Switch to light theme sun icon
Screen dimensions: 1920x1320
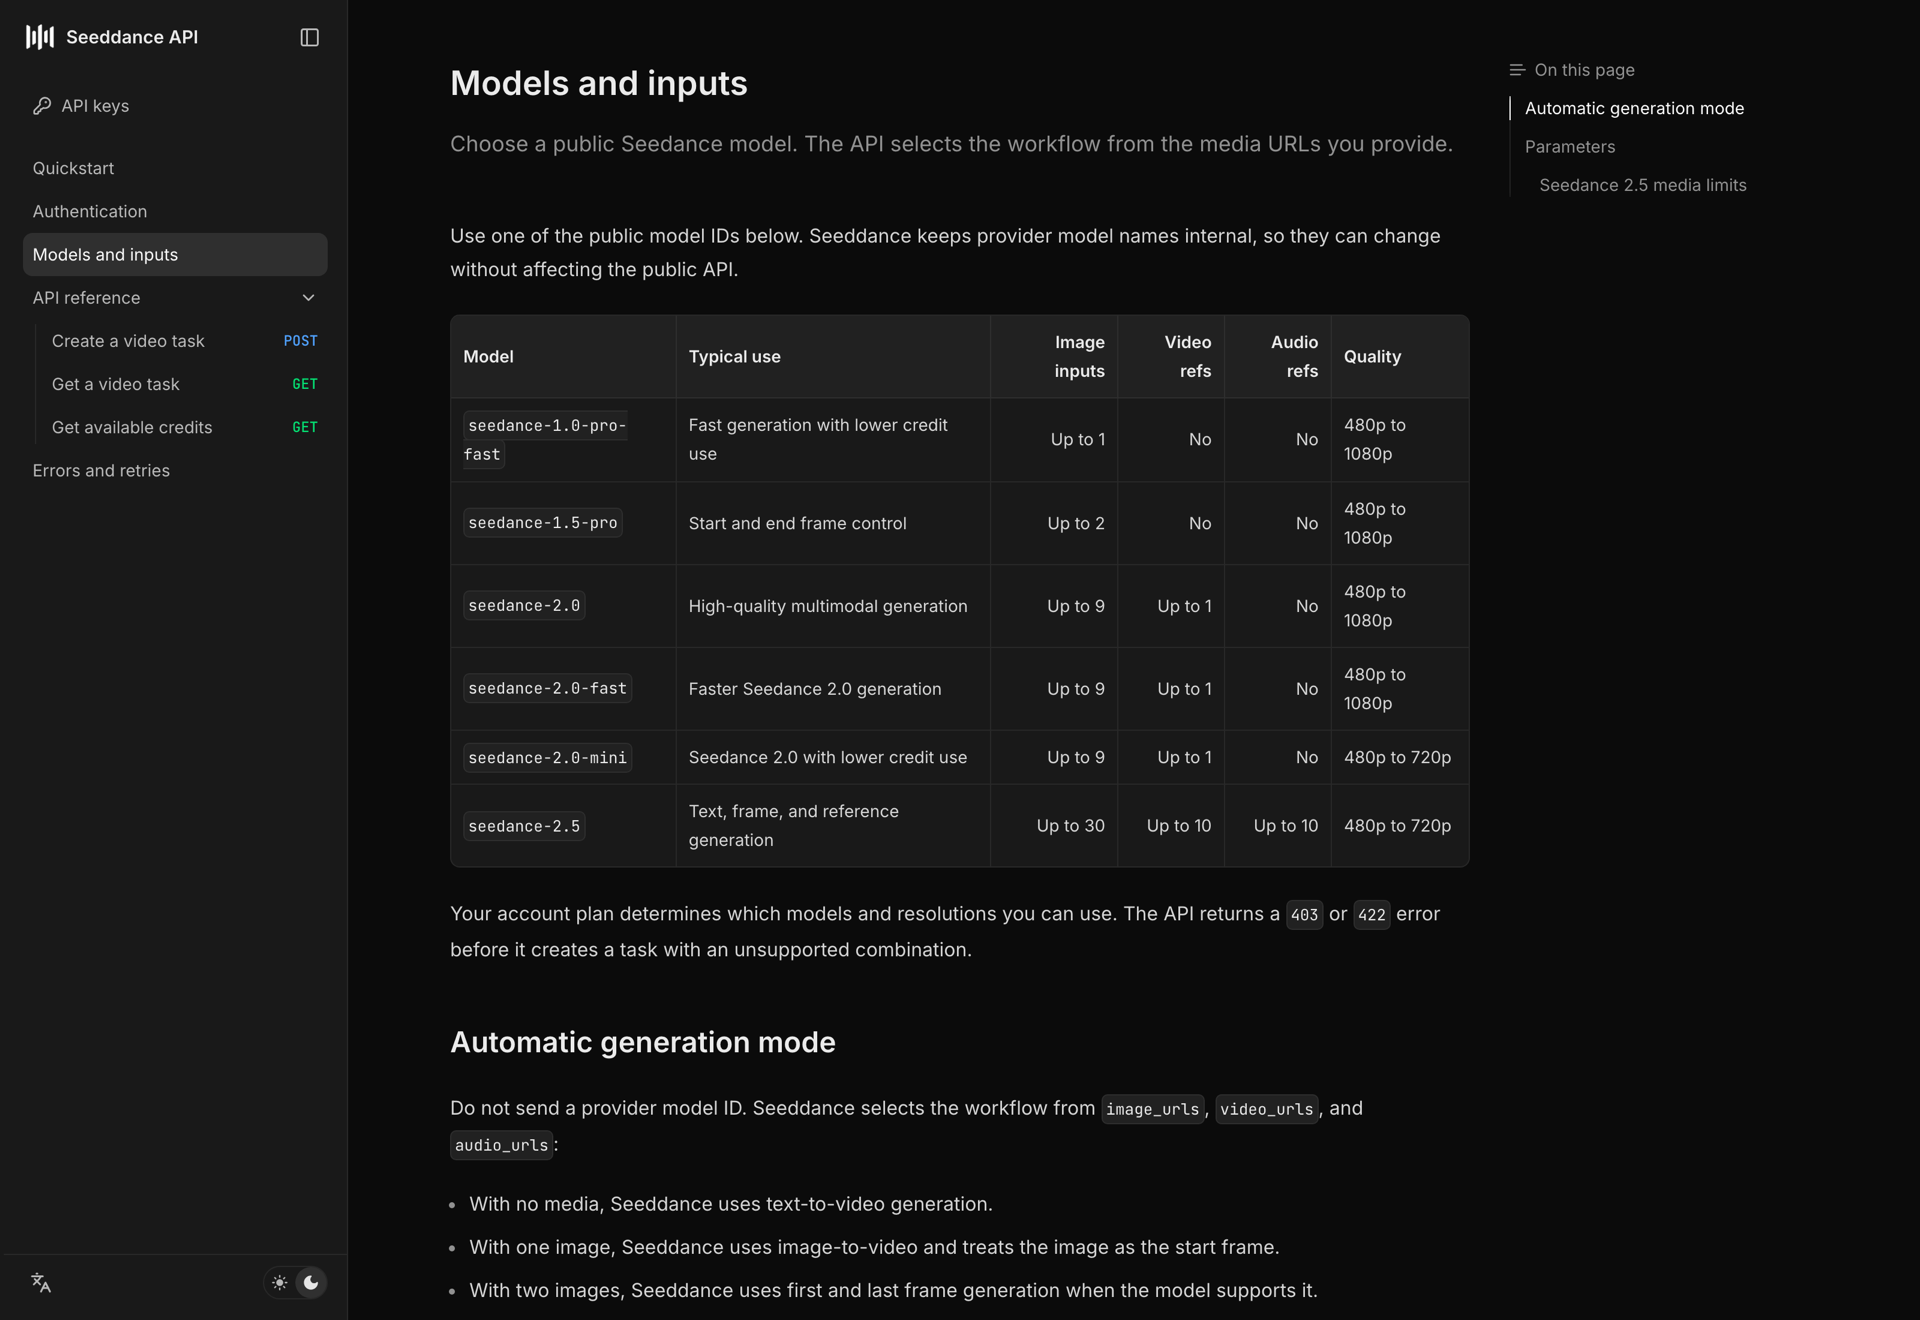point(280,1283)
